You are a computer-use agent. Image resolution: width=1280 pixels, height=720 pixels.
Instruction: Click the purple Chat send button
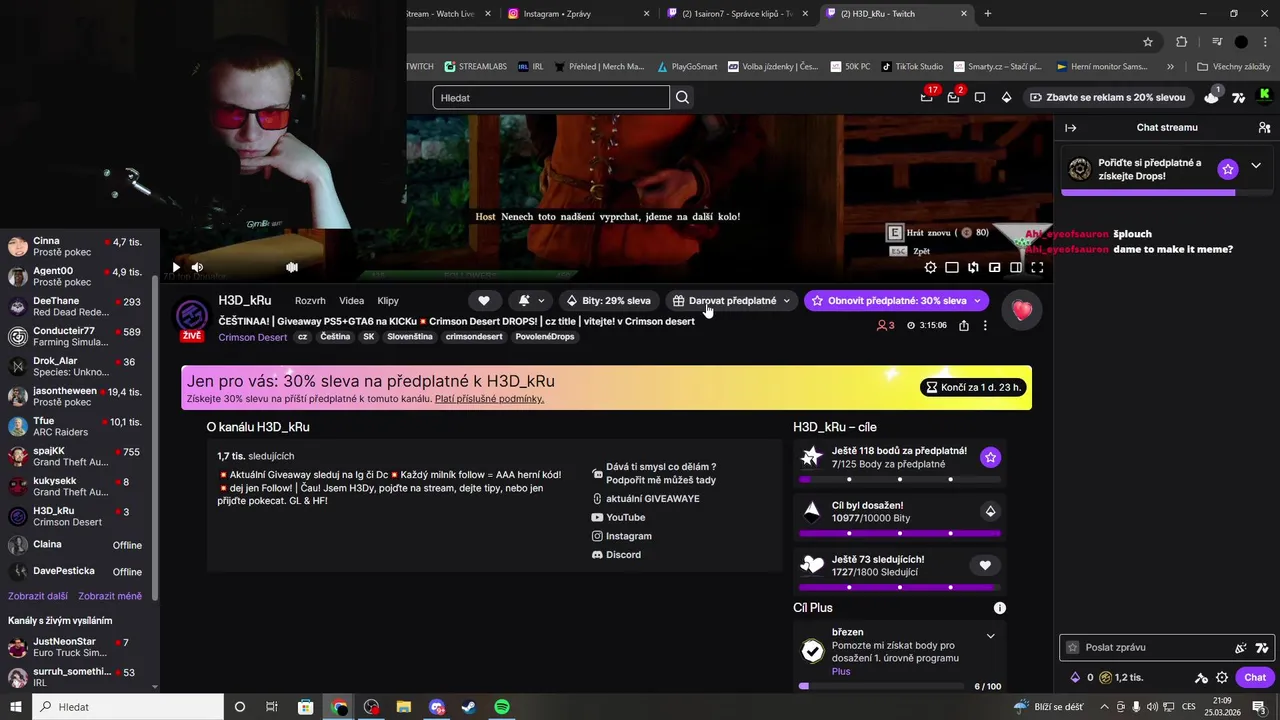(x=1255, y=677)
